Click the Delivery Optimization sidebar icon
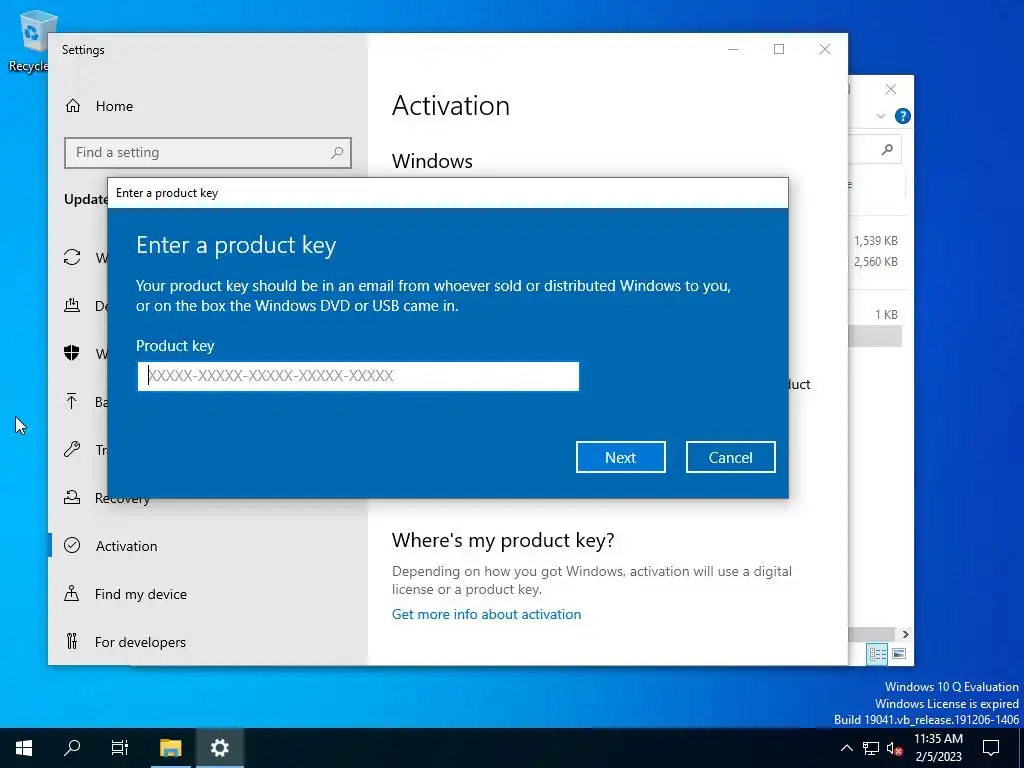 tap(72, 305)
